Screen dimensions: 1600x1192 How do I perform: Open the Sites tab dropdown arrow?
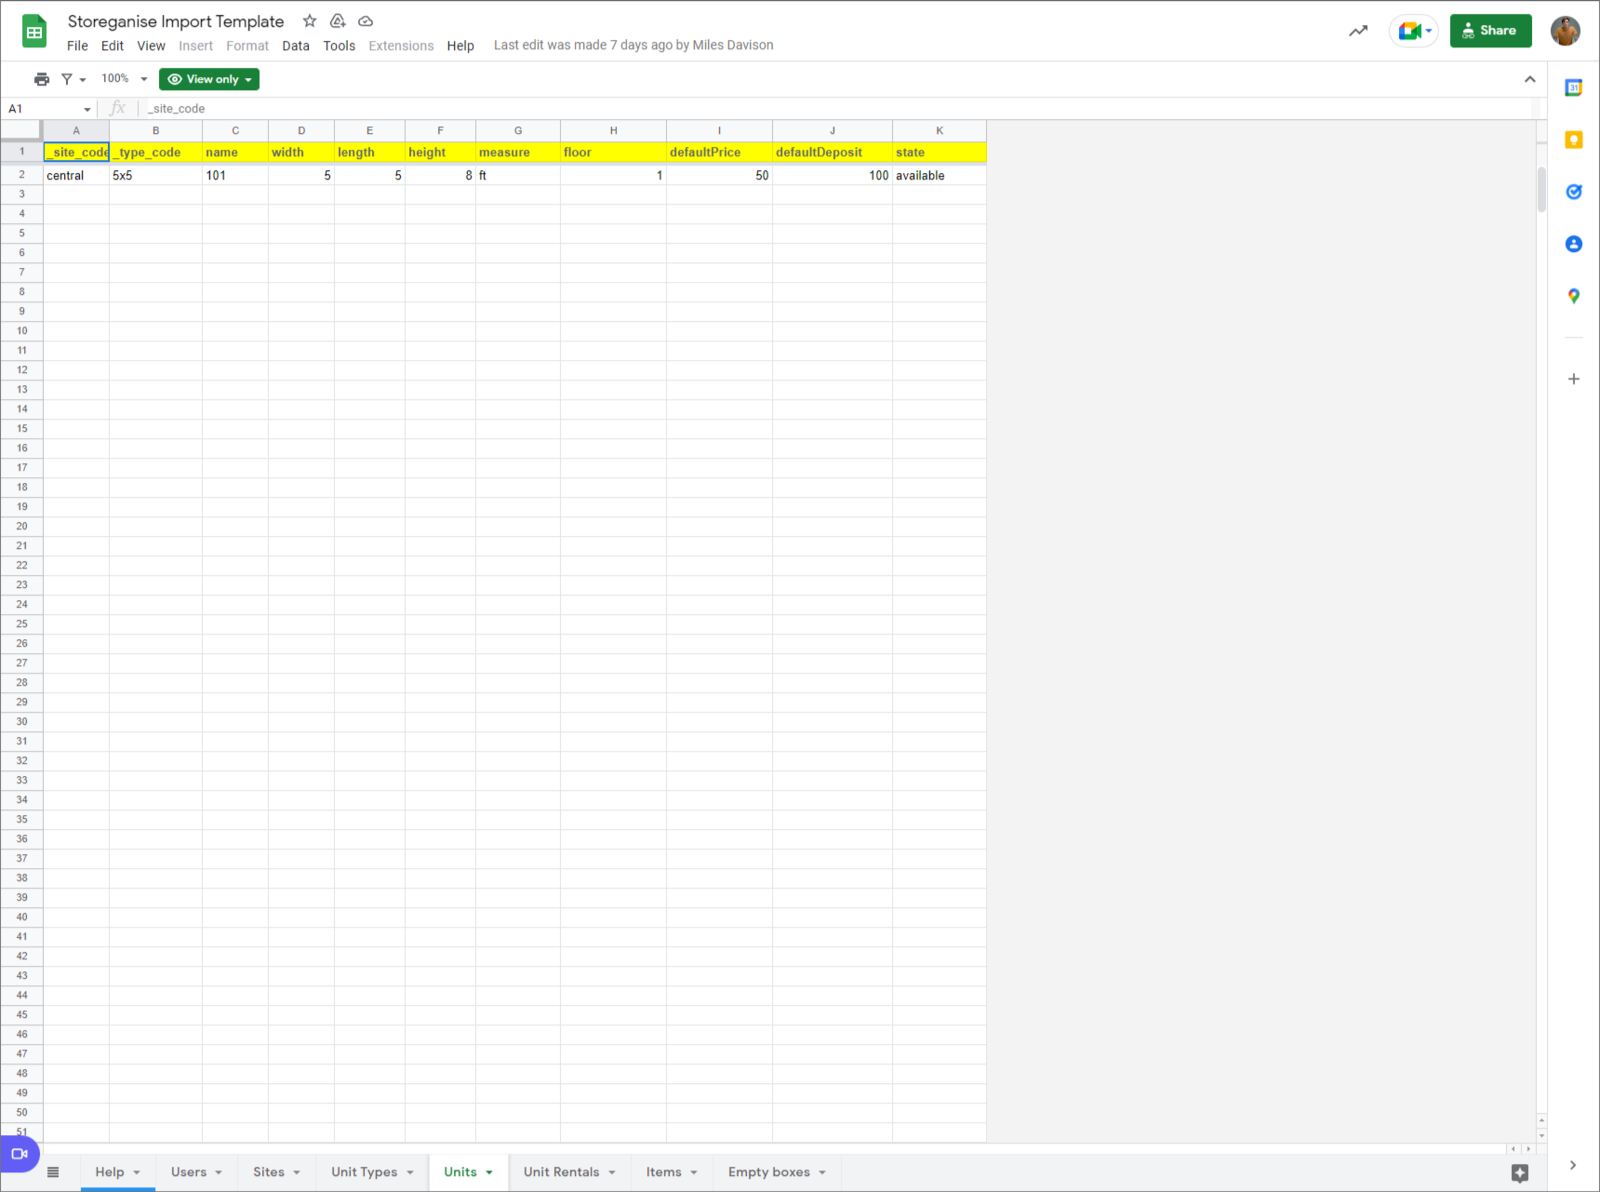pos(296,1173)
